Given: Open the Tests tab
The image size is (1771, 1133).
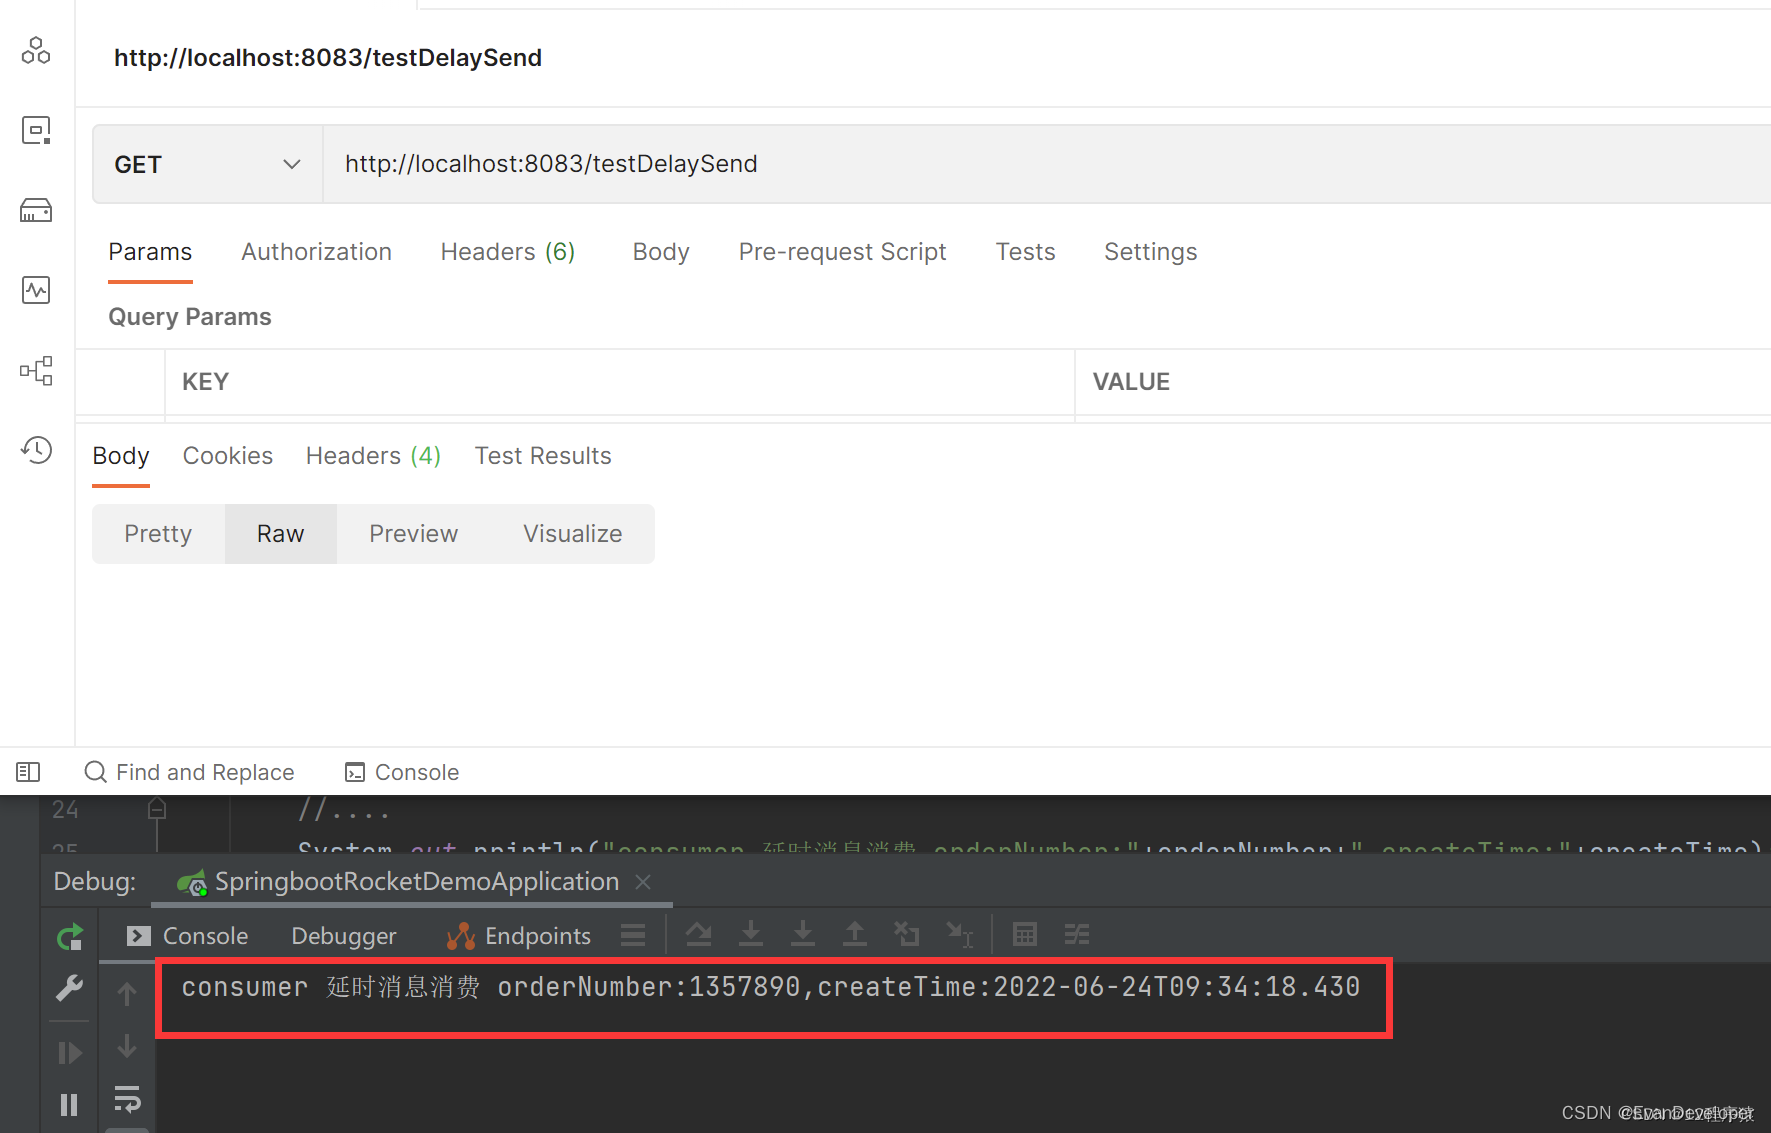Looking at the screenshot, I should coord(1025,252).
